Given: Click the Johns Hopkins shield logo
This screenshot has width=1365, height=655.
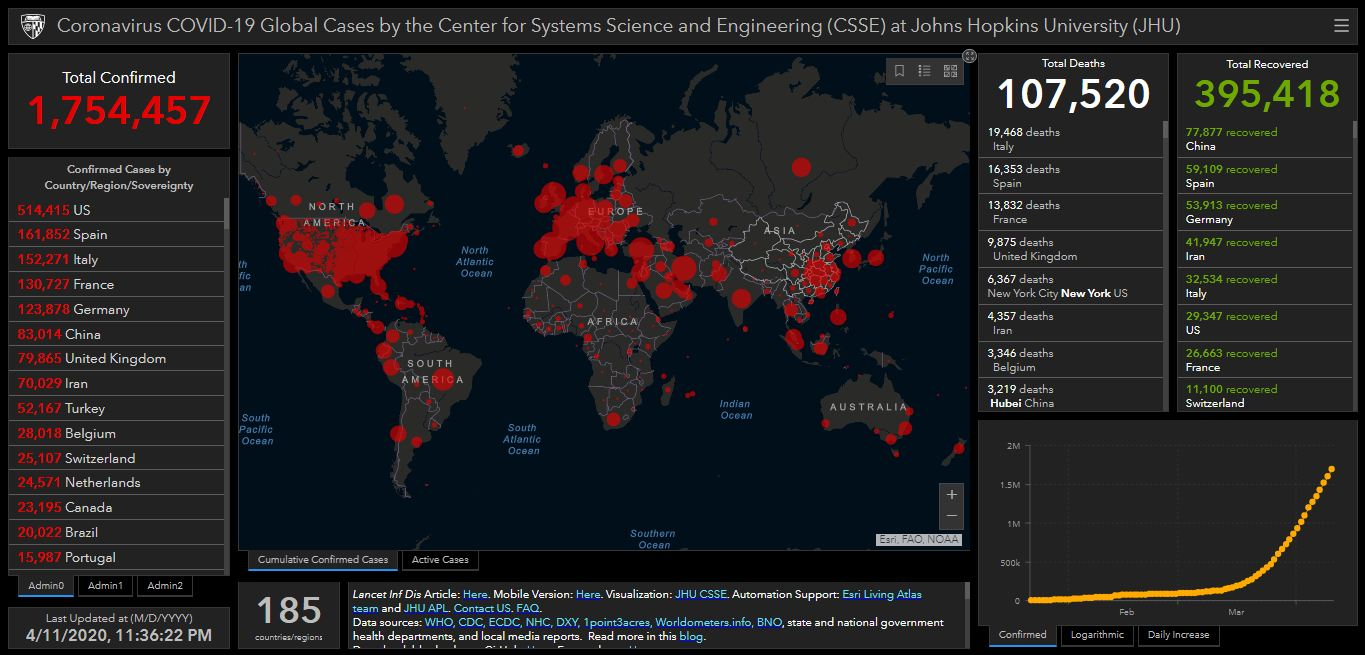Looking at the screenshot, I should pos(32,26).
